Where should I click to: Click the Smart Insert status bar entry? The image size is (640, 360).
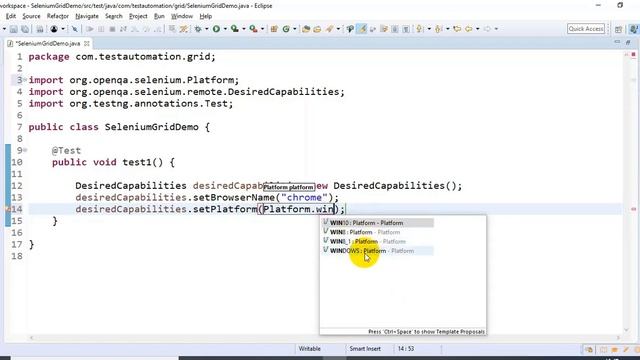point(365,349)
